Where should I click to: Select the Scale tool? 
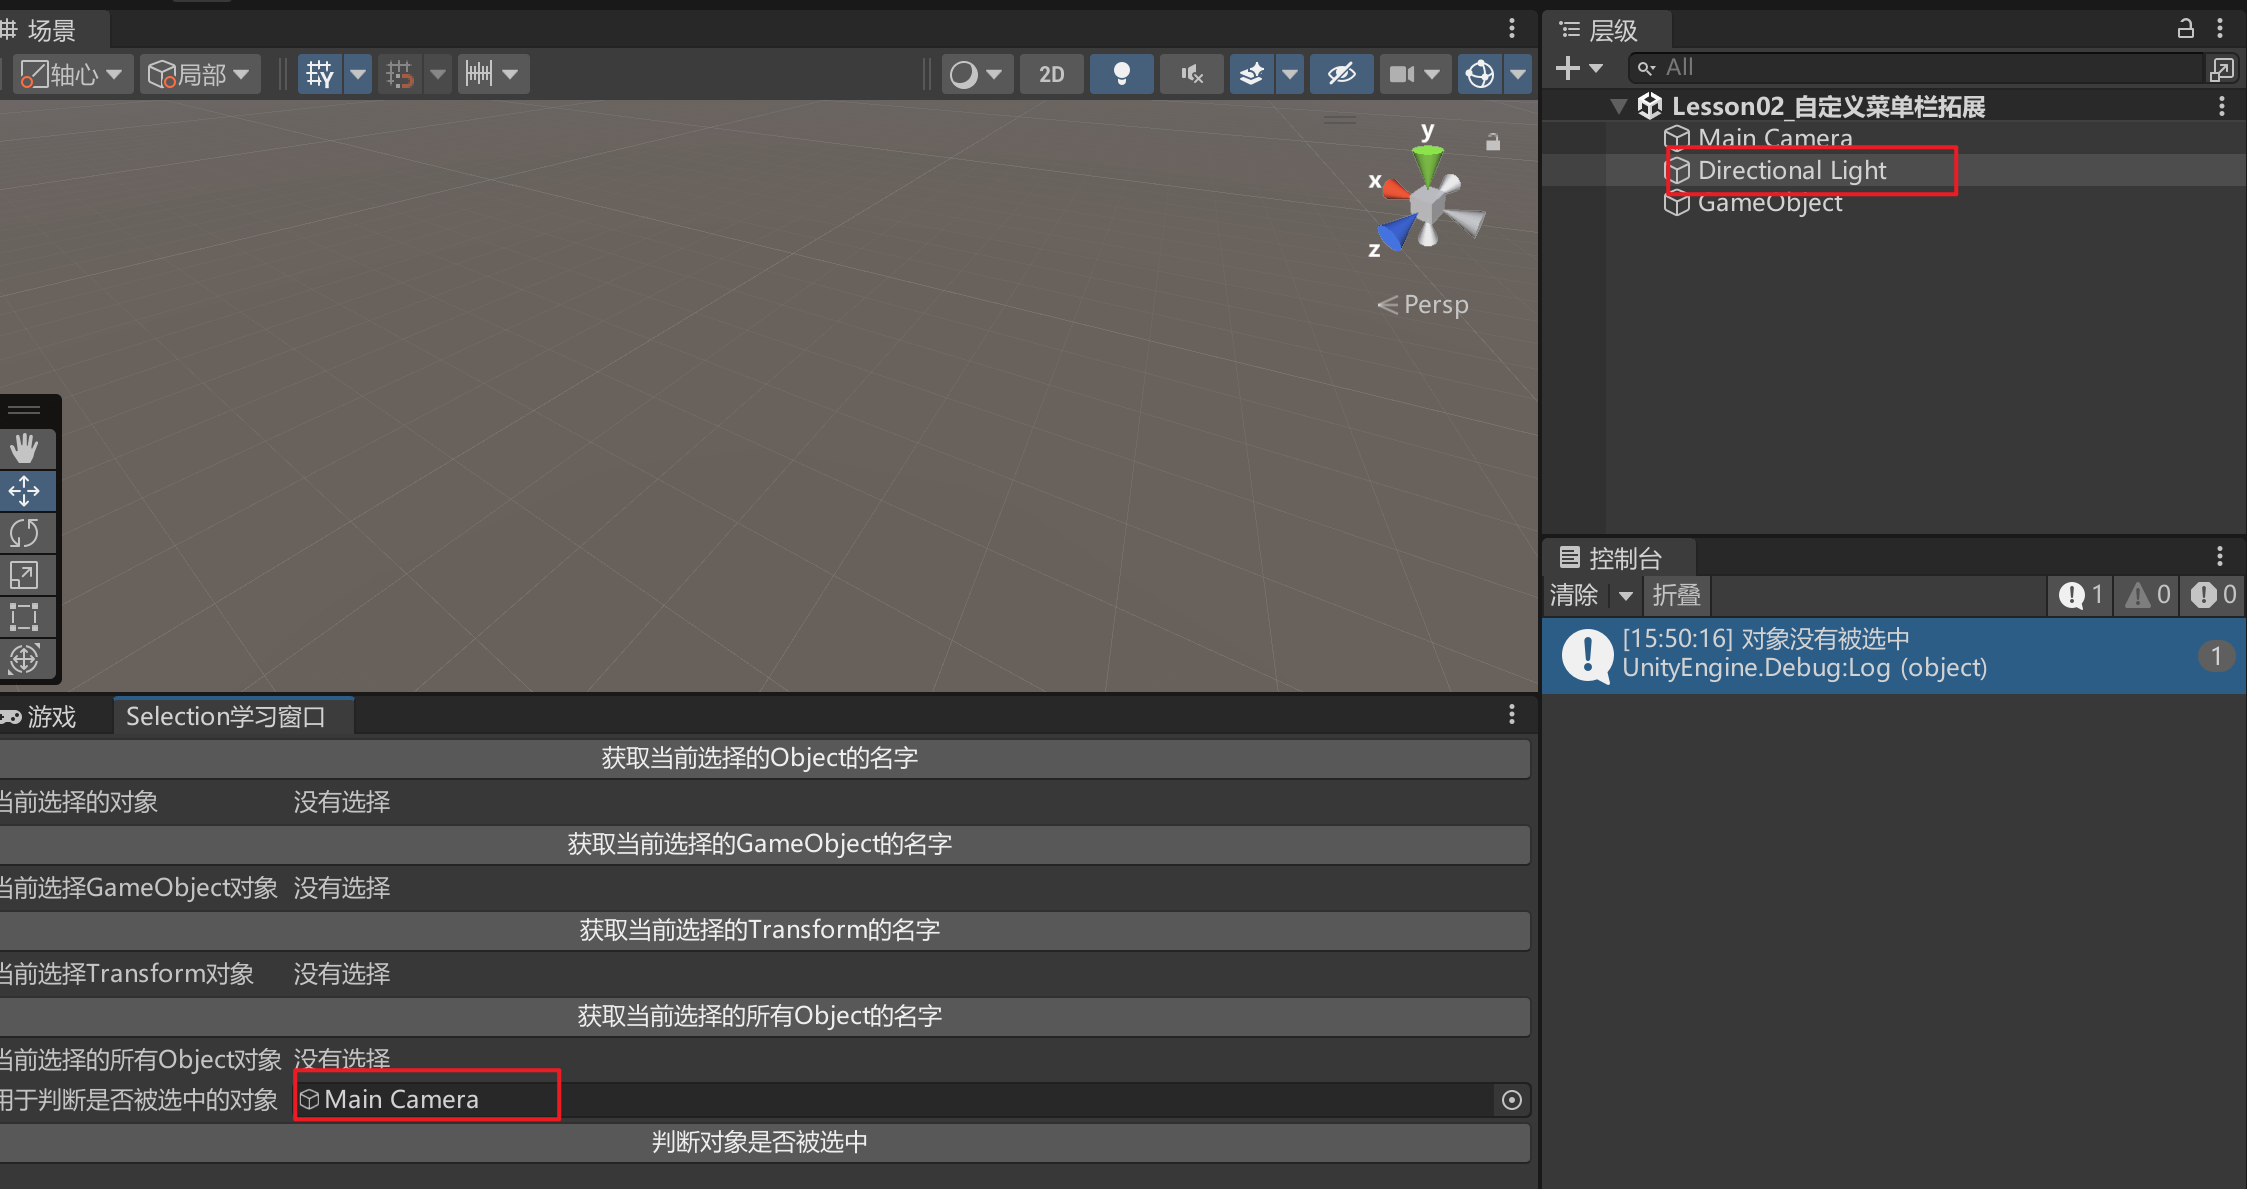[24, 575]
